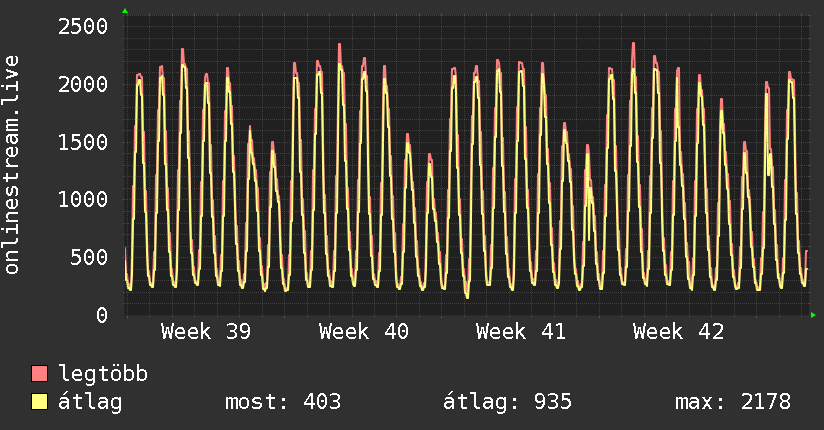Click the 'max: 2178' statistic
The image size is (824, 430).
tap(734, 402)
